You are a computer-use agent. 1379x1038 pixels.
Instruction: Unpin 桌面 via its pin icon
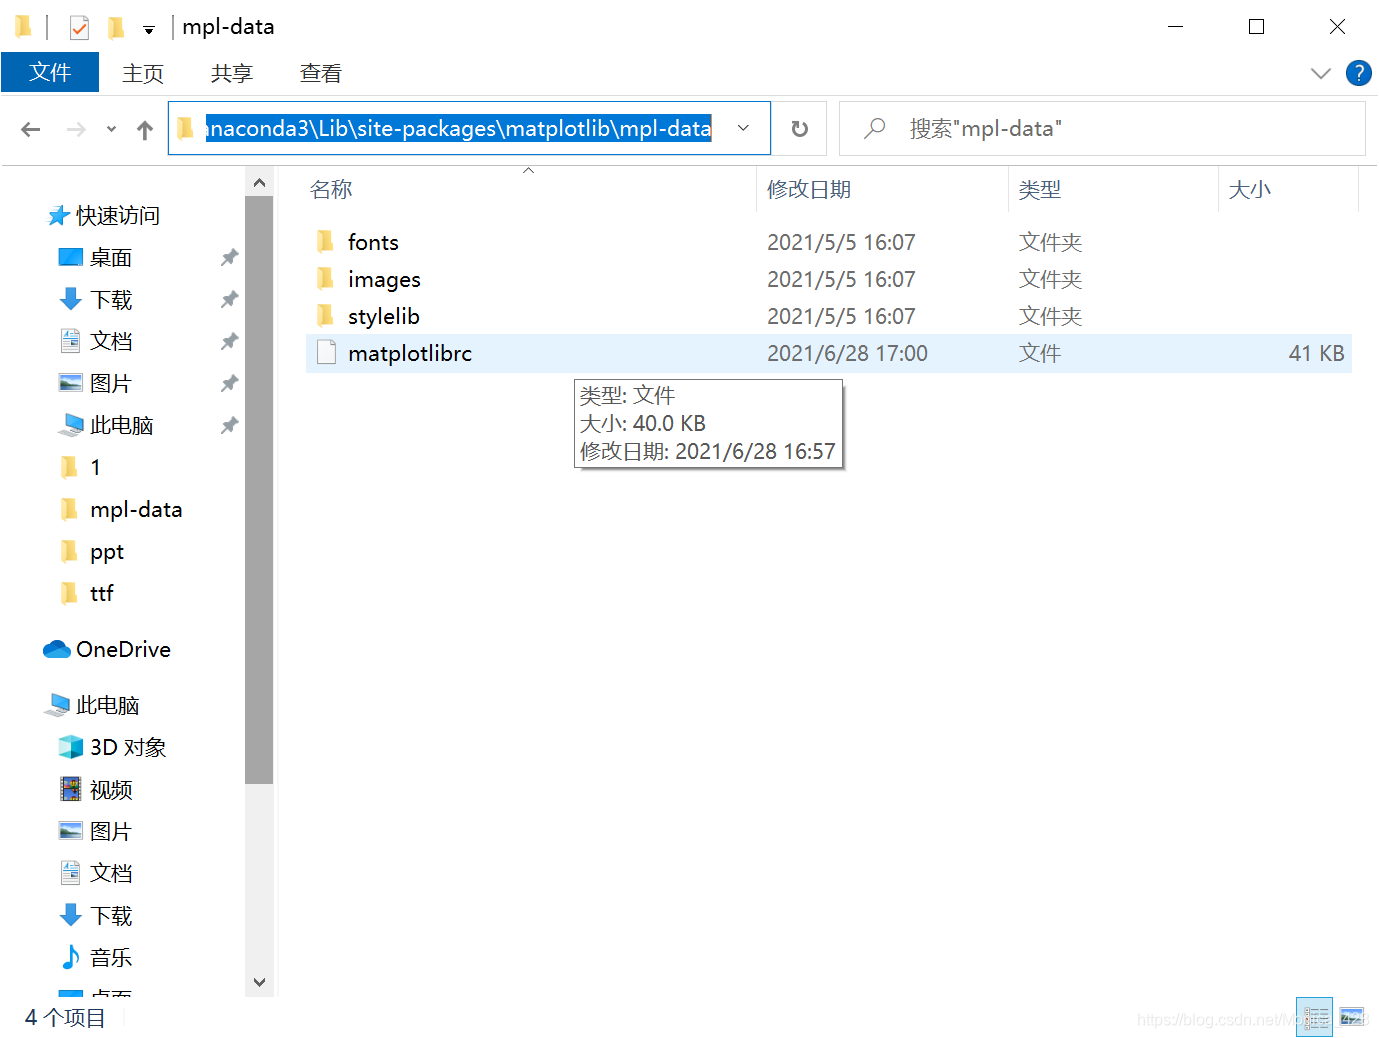[x=229, y=258]
